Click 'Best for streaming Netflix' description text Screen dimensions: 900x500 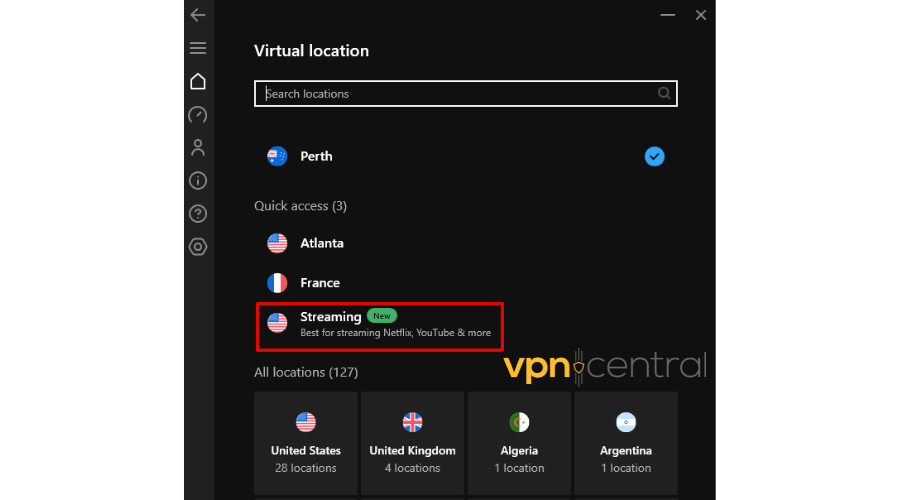395,333
